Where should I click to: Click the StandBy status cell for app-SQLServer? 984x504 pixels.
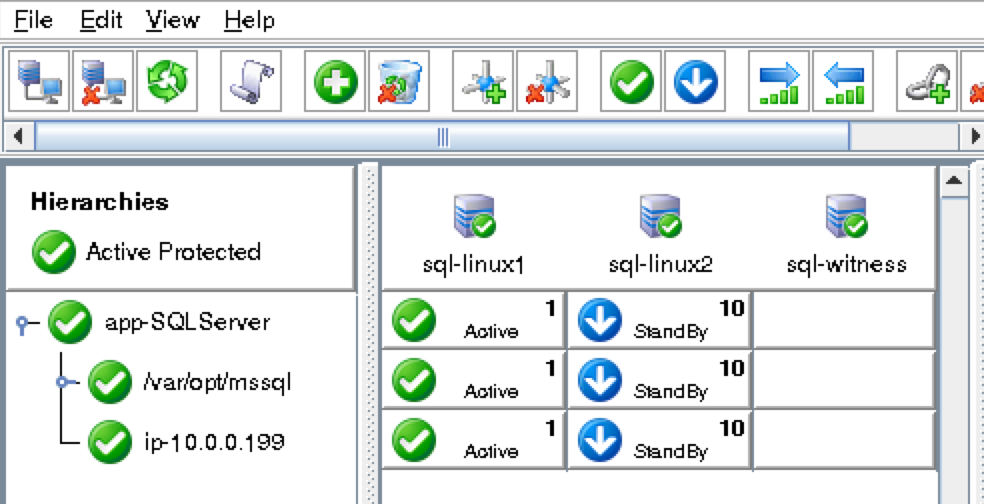coord(659,320)
